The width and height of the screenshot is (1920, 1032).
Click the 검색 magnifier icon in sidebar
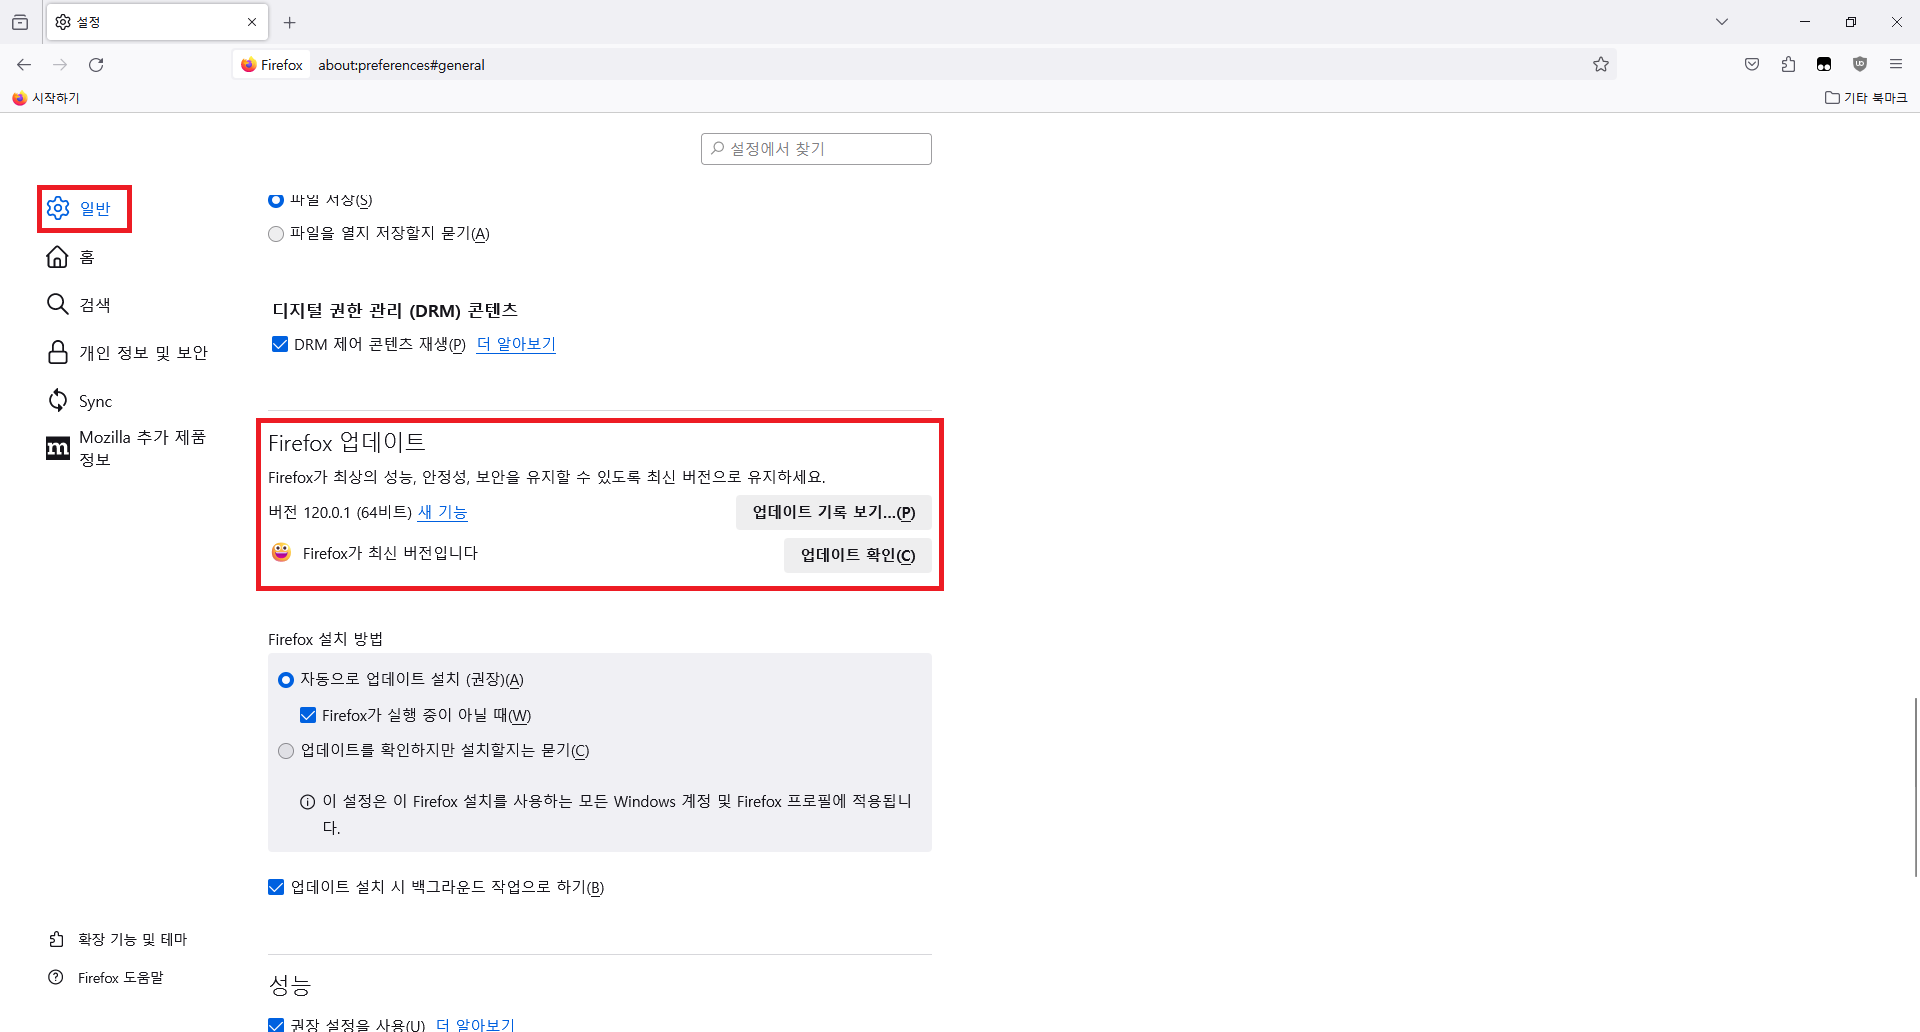[x=58, y=304]
